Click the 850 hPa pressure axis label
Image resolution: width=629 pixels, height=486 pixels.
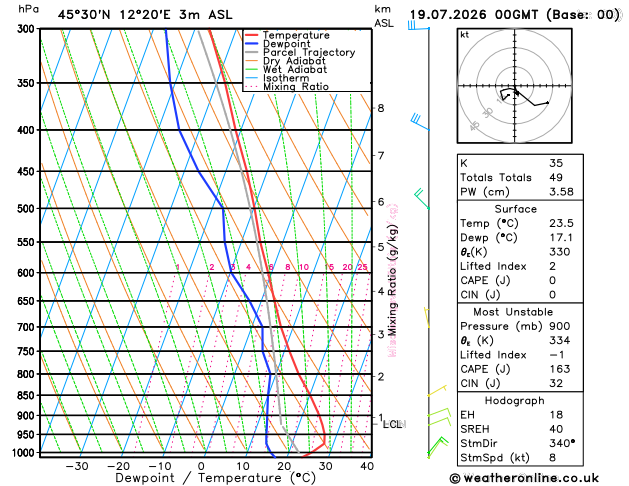[x=28, y=395]
